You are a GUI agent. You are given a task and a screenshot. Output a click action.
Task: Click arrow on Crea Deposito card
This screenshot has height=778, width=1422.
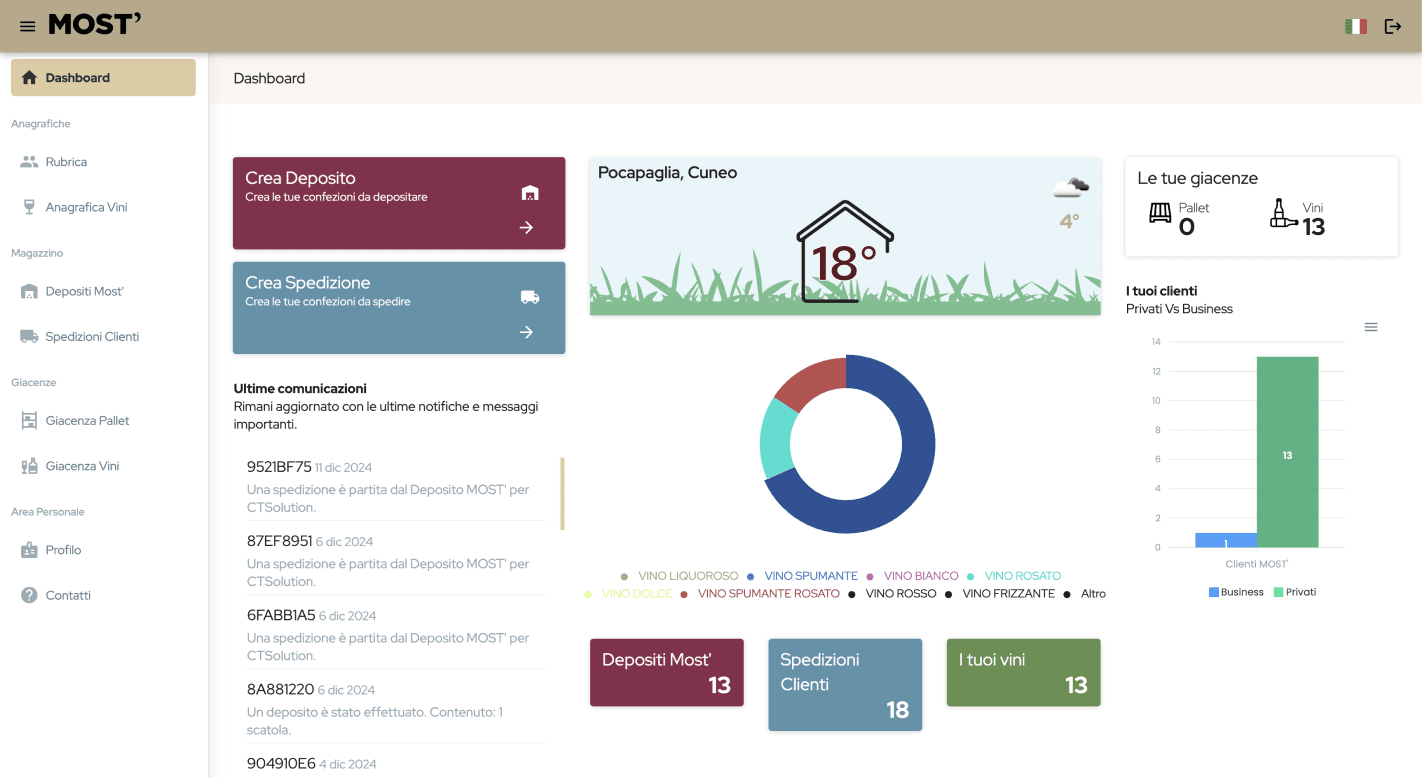point(526,228)
